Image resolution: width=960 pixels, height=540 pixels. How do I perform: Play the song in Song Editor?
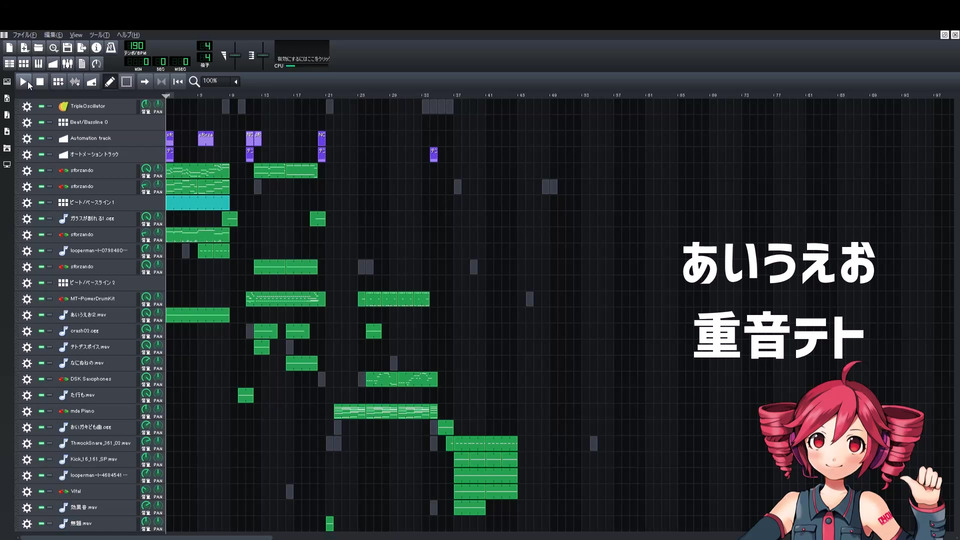[x=23, y=81]
